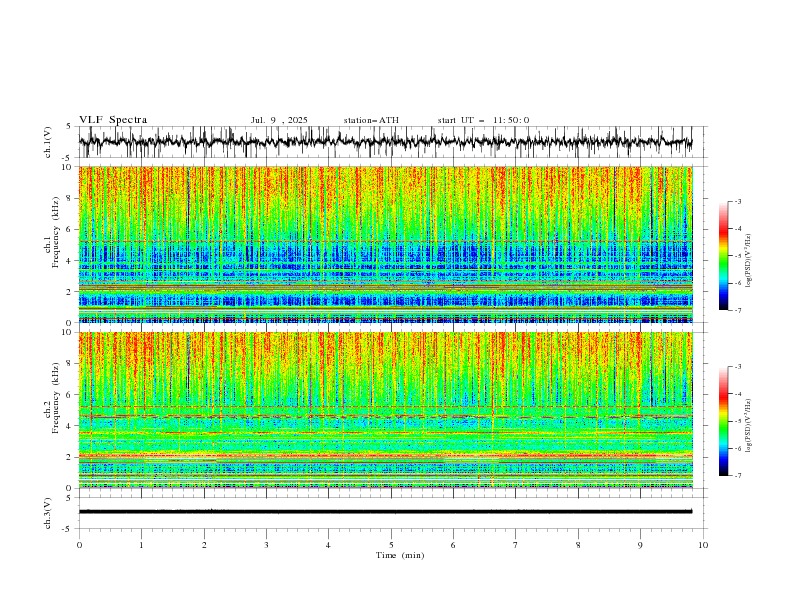Viewport: 792px width, 612px height.
Task: Click the "station=ATH" label
Action: [371, 120]
